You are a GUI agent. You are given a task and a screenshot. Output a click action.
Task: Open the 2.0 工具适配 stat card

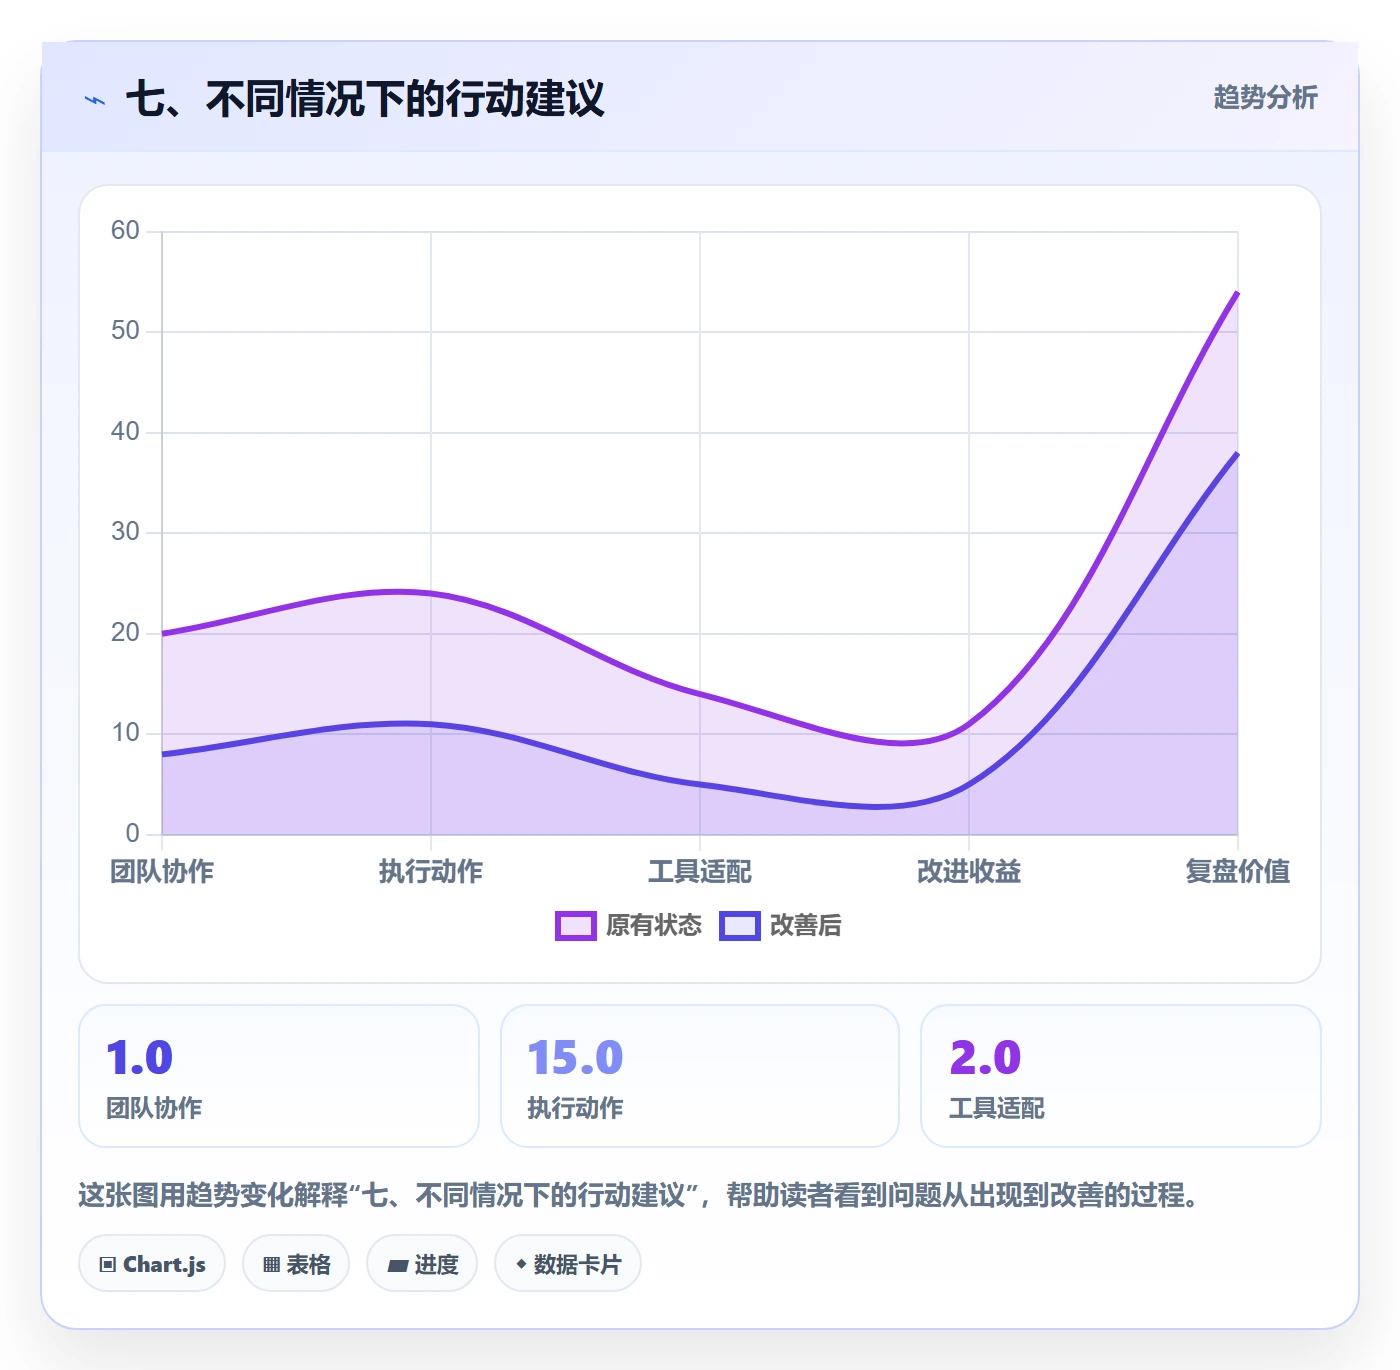coord(1121,1076)
